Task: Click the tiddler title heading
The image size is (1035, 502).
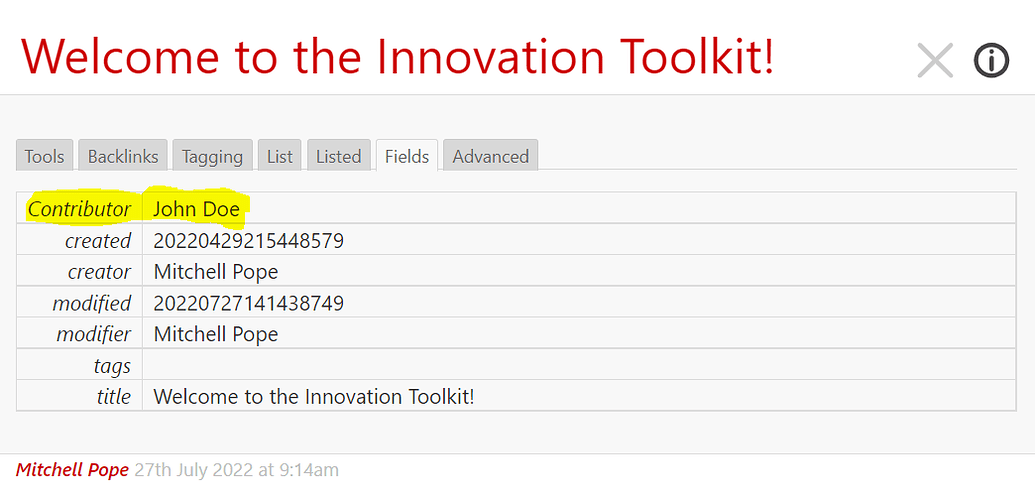Action: coord(397,56)
